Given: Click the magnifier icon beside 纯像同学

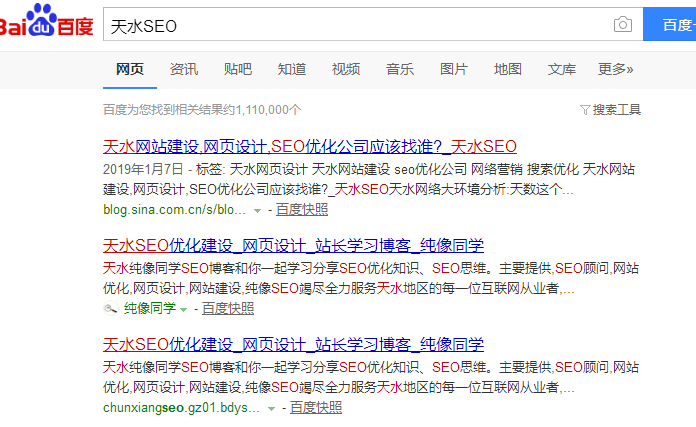Looking at the screenshot, I should click(x=111, y=308).
